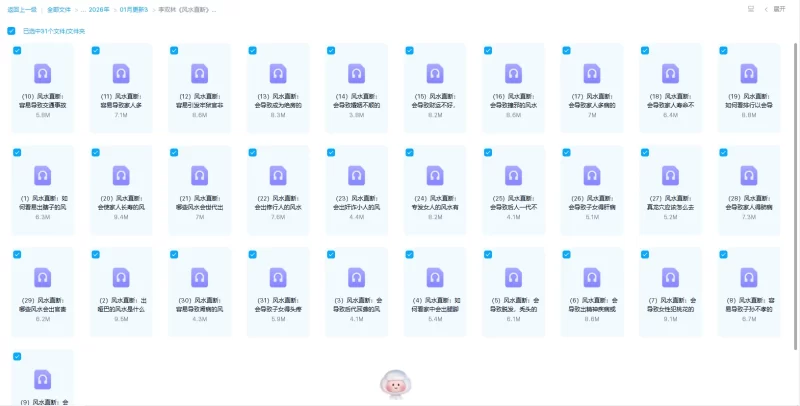Uncheck the checkbox on file (25)
The image size is (800, 406).
(488, 153)
